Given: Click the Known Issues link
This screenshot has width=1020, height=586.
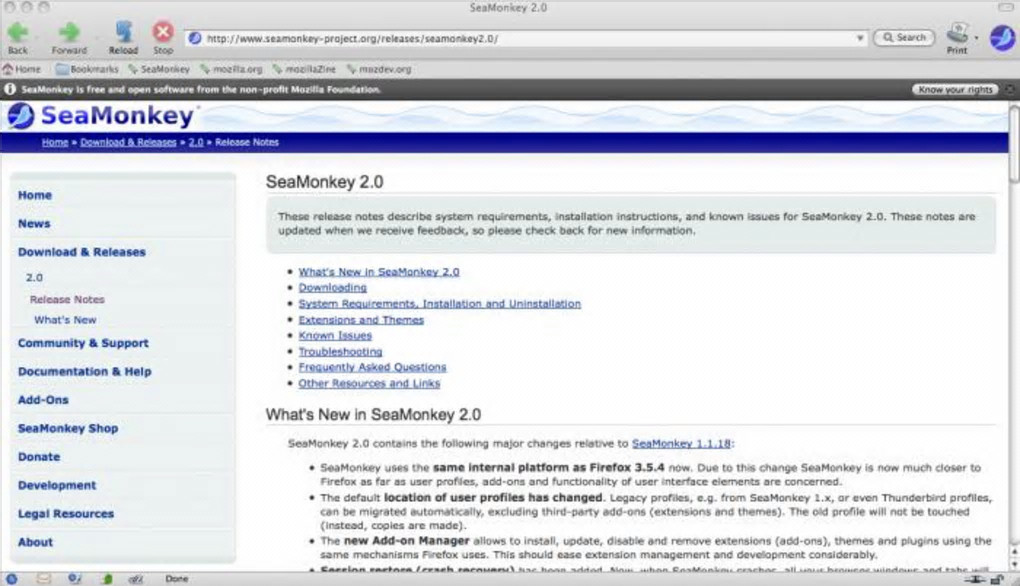Looking at the screenshot, I should click(x=335, y=336).
